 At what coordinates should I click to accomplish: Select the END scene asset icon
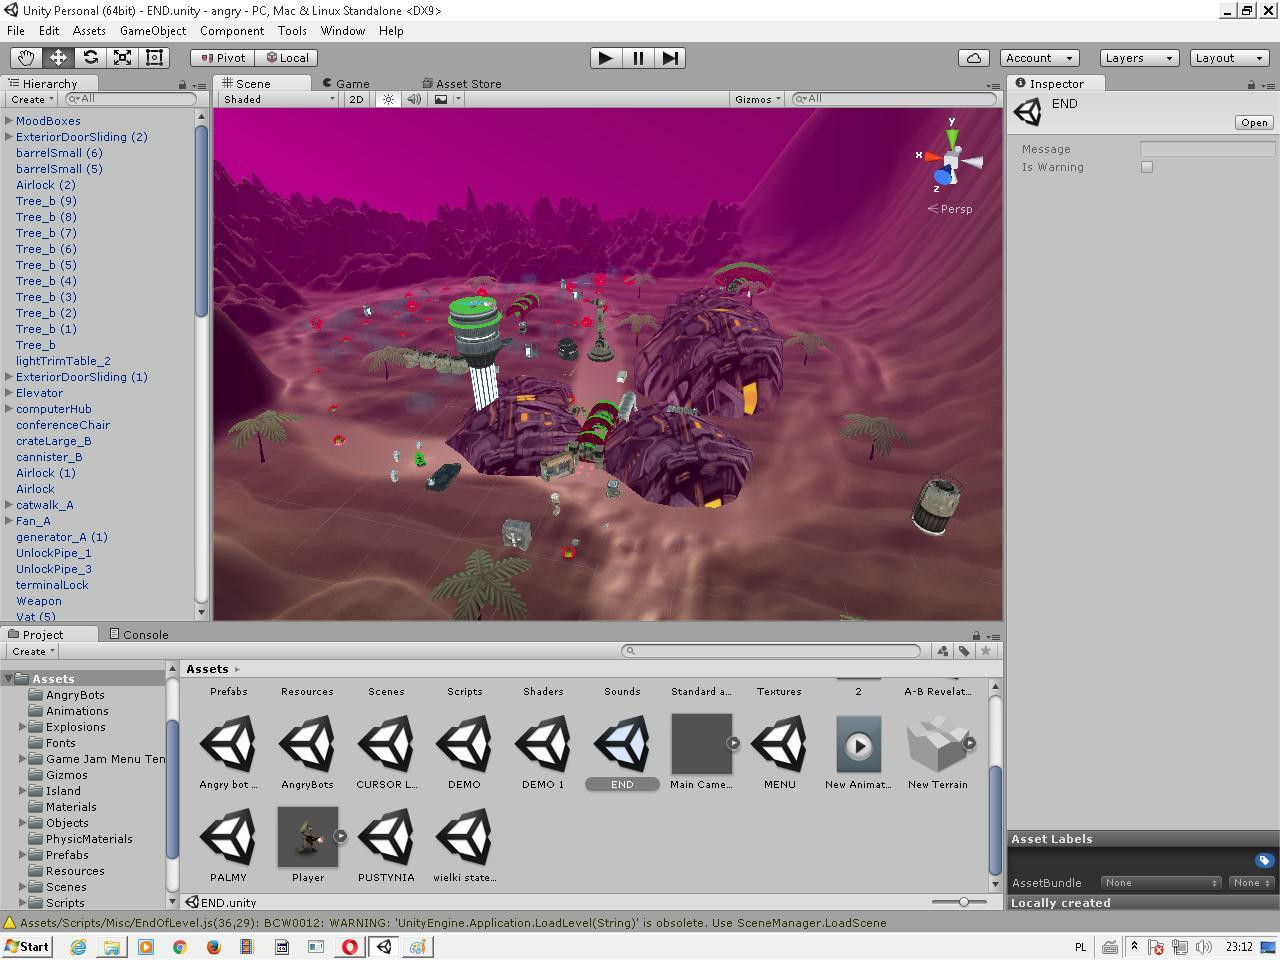coord(622,744)
